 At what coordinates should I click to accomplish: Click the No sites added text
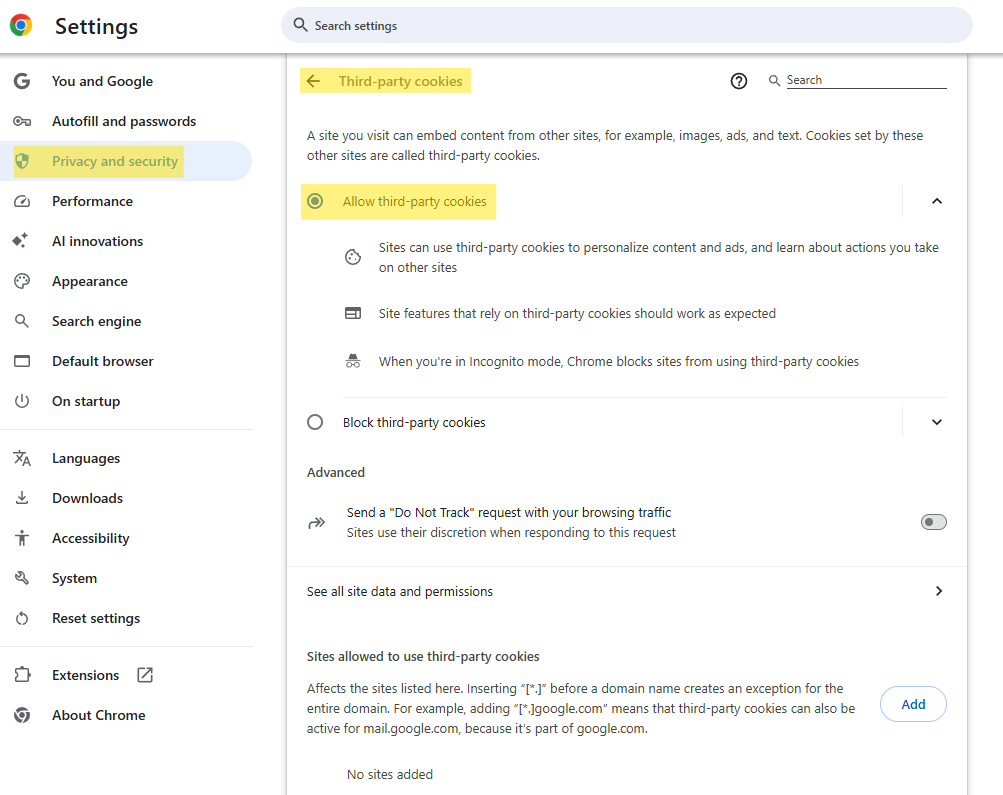tap(390, 775)
